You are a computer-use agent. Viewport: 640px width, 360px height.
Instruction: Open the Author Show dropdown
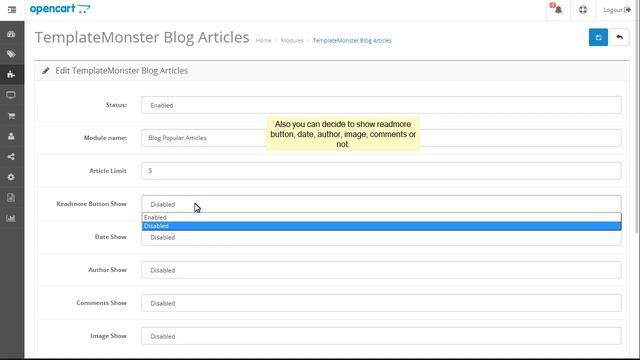(x=381, y=270)
